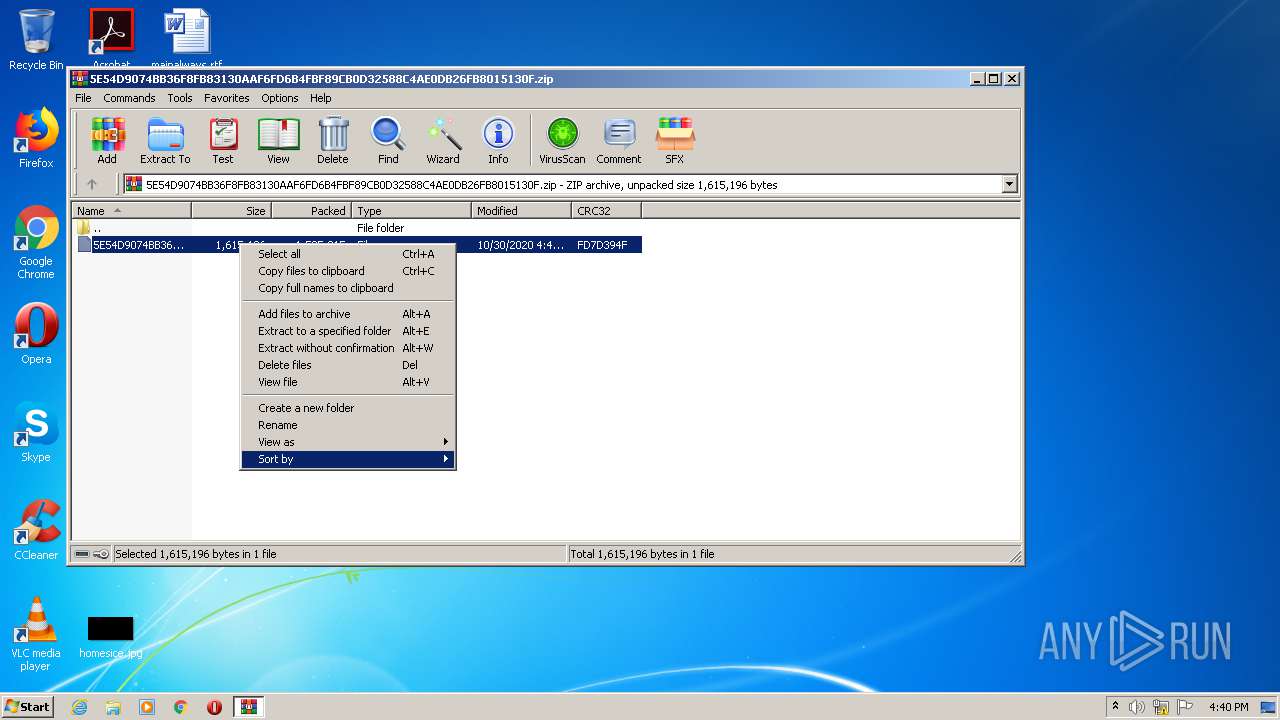Viewport: 1280px width, 720px height.
Task: Click the SFX toolbar icon
Action: [x=675, y=140]
